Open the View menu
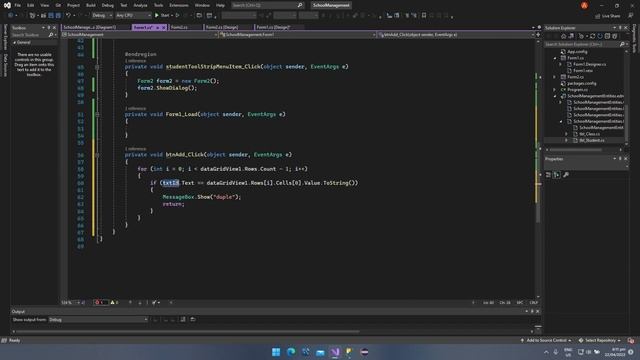Screen dimensions: 640x360 [x=44, y=5]
